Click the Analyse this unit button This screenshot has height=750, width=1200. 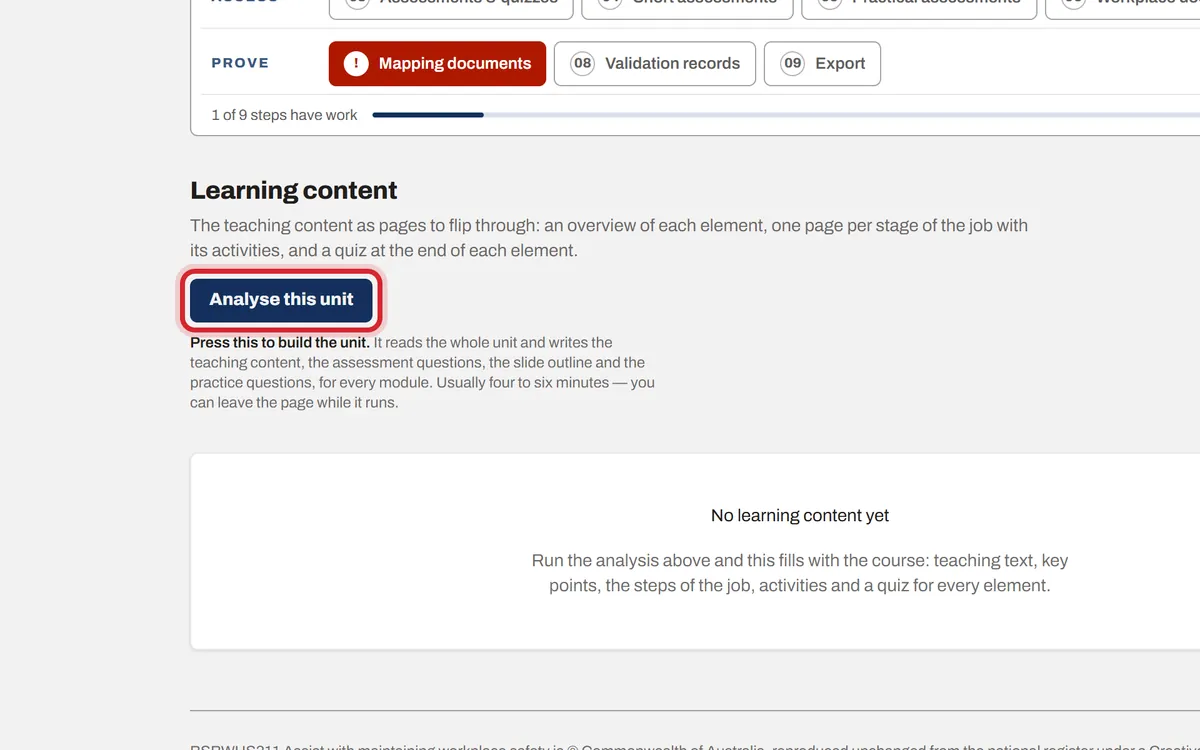(281, 300)
